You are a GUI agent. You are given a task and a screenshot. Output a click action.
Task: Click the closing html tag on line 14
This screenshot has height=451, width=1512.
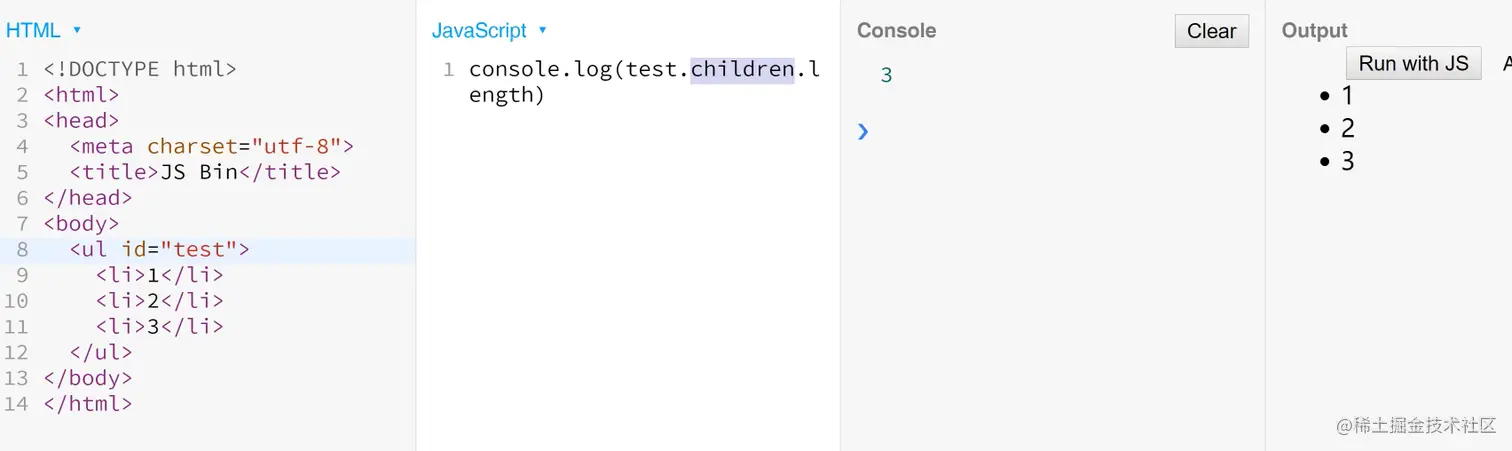click(88, 404)
